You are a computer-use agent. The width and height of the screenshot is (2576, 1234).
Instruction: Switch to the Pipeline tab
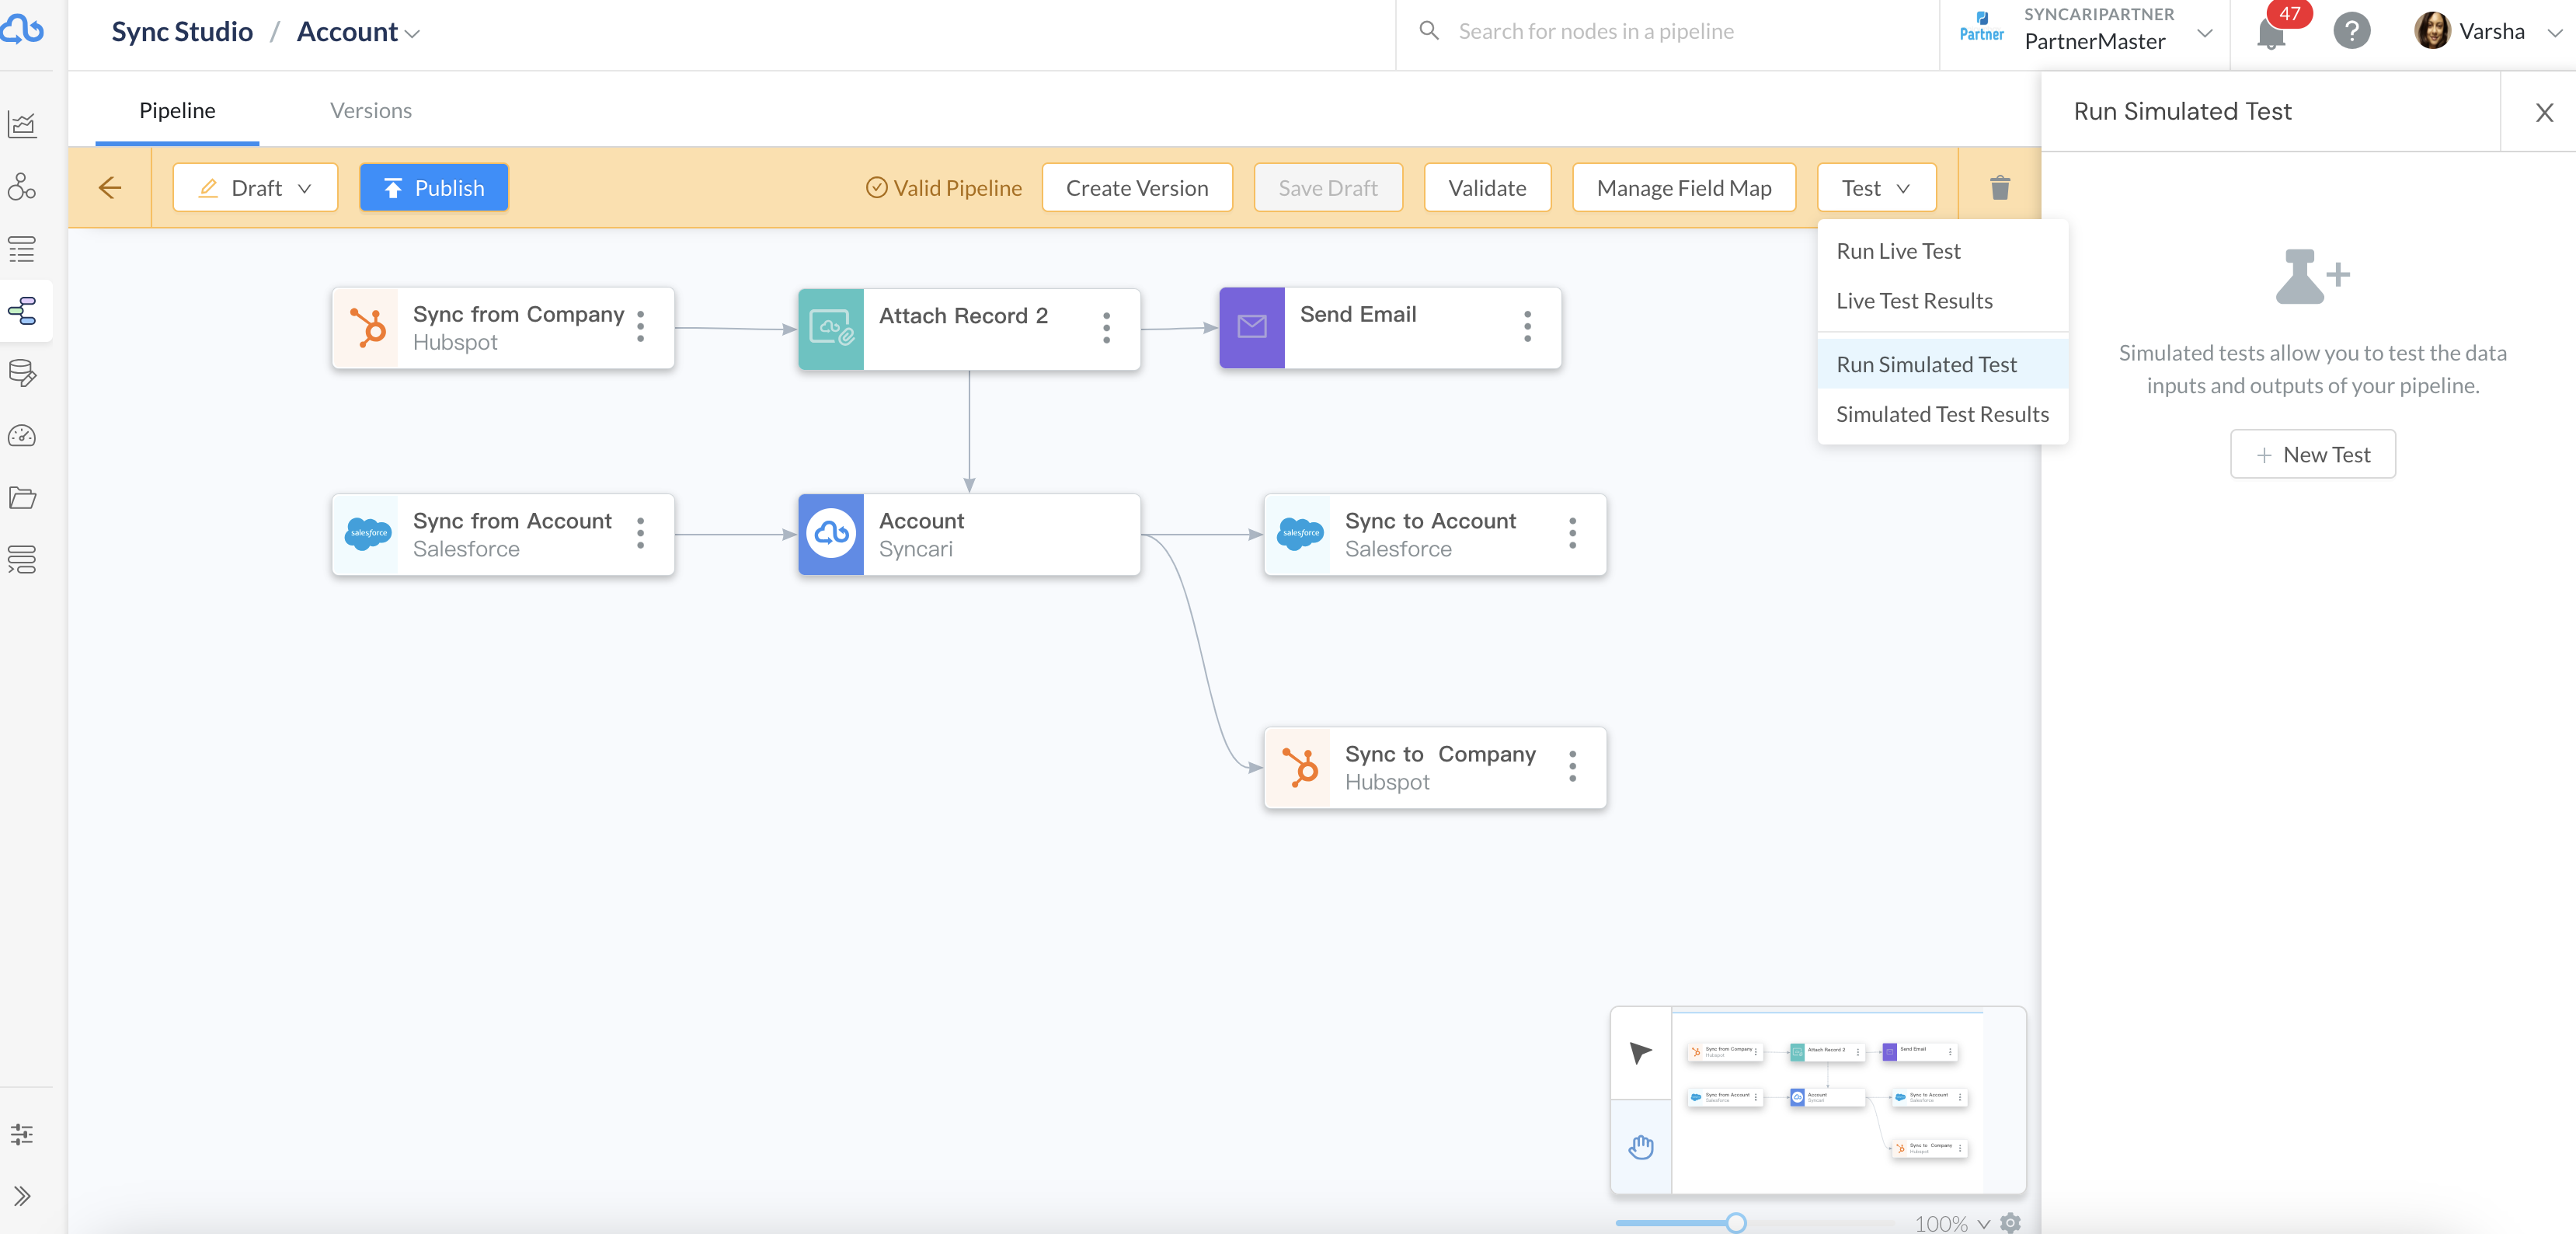click(177, 110)
